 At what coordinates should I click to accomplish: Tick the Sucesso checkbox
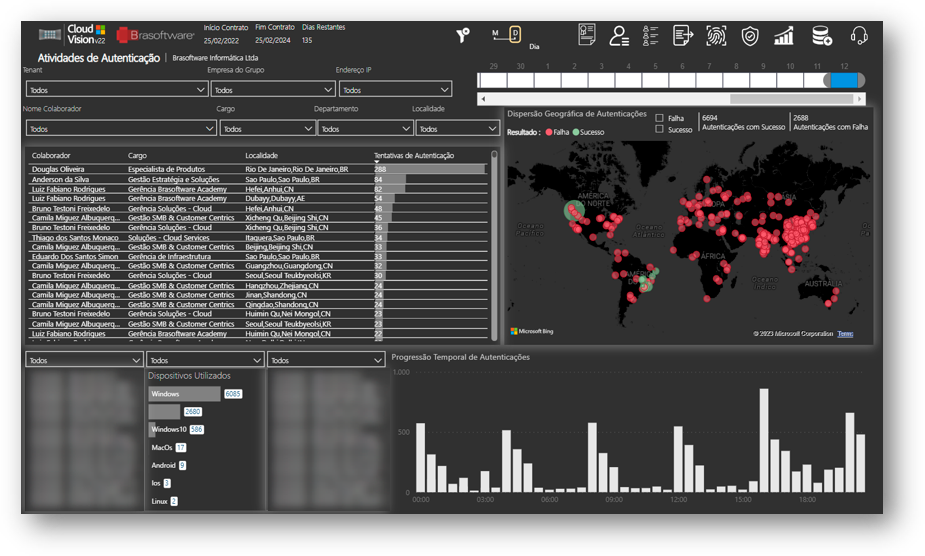pos(660,129)
